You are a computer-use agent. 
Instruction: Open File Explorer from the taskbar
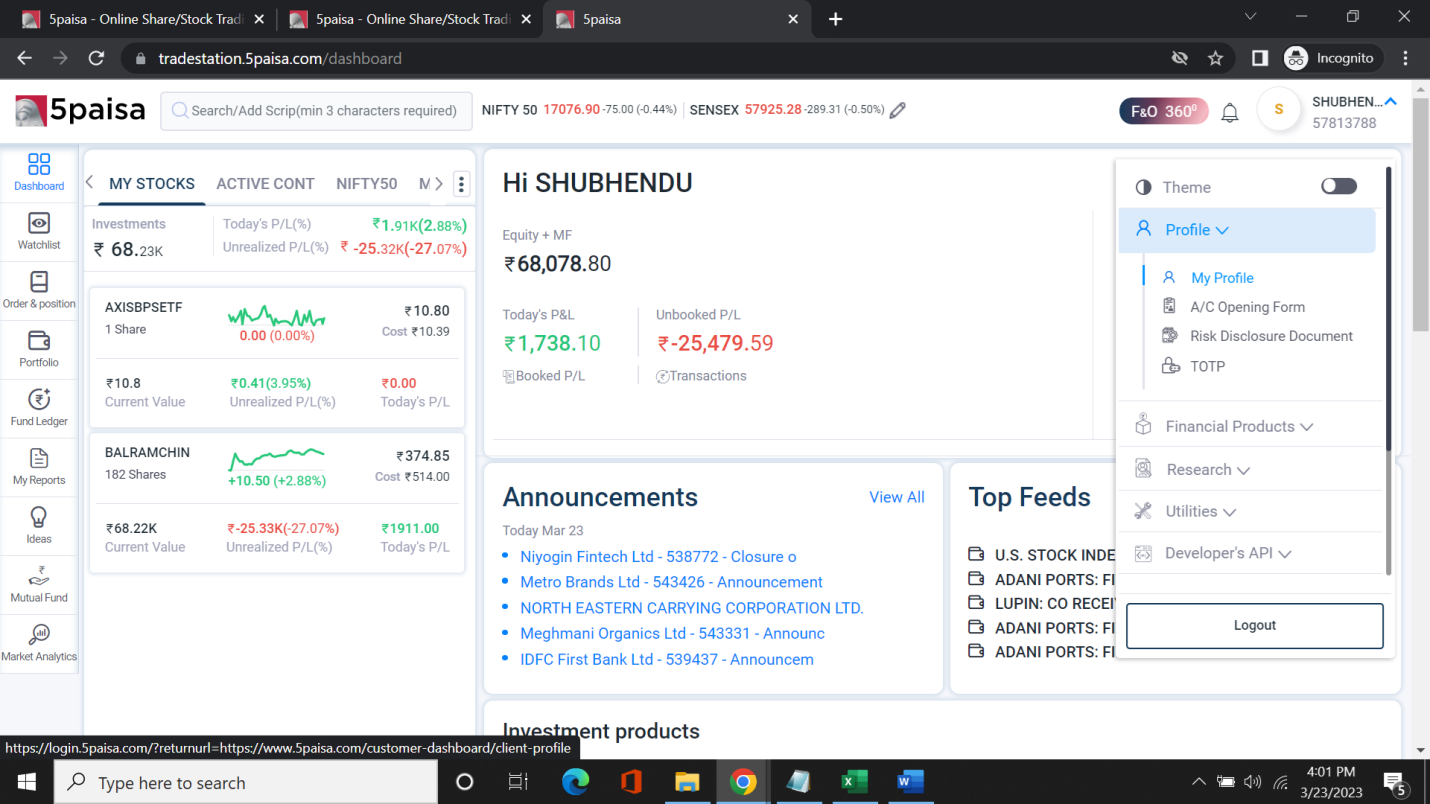click(x=686, y=782)
